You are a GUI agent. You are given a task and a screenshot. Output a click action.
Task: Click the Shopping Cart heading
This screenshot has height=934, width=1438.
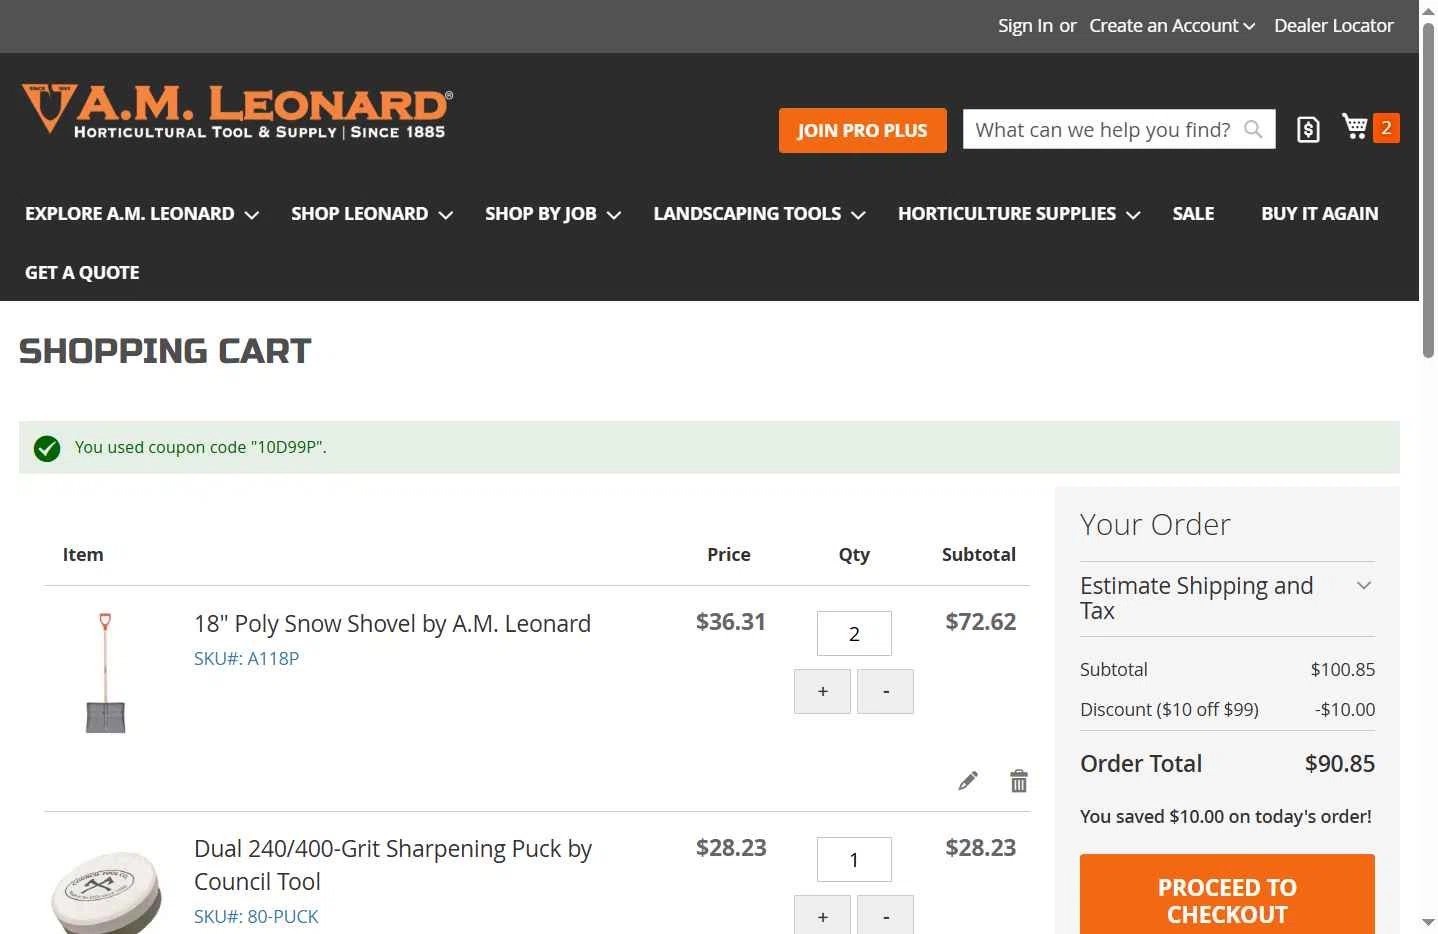click(165, 351)
